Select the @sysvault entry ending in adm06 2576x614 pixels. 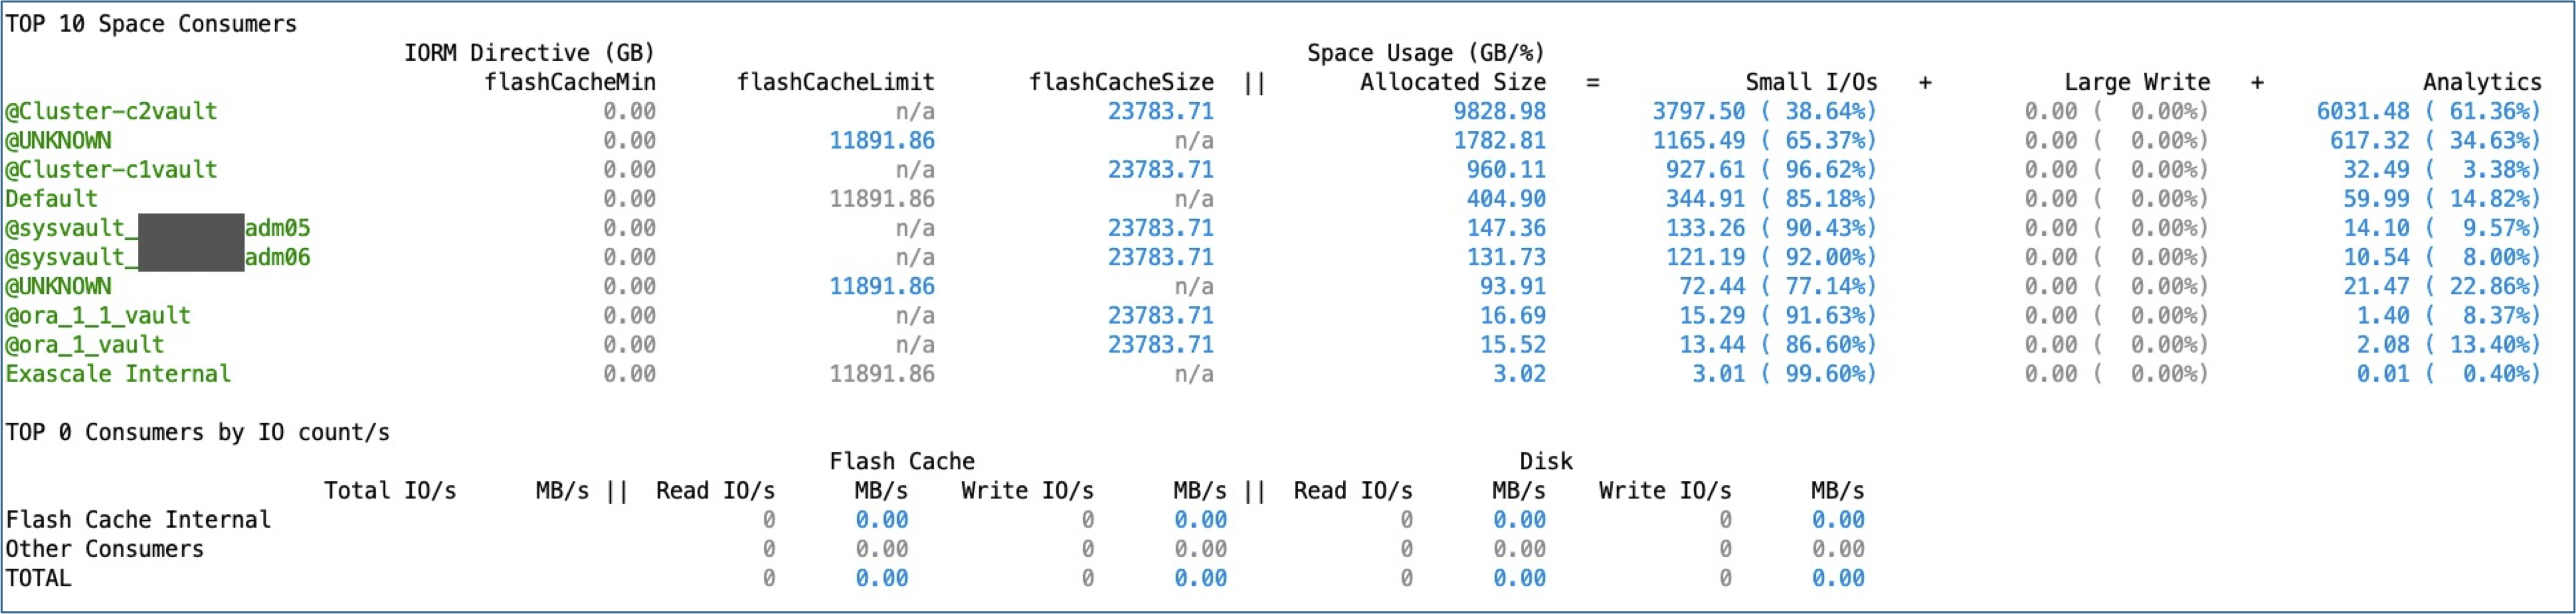[x=157, y=257]
